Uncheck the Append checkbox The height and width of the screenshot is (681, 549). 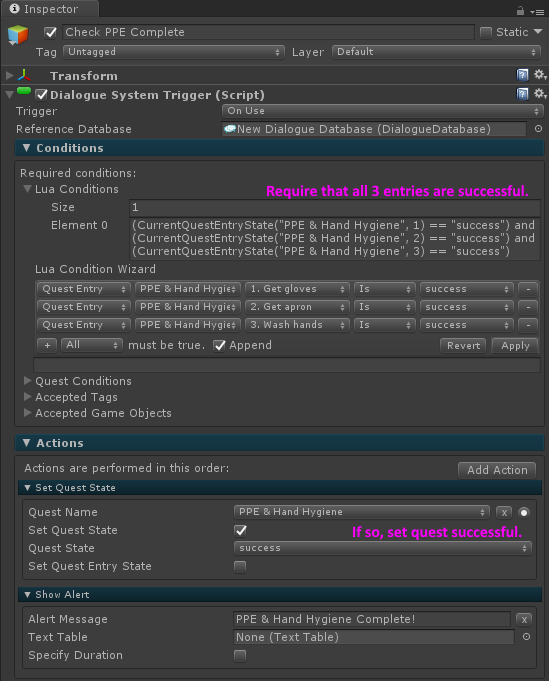pos(219,346)
